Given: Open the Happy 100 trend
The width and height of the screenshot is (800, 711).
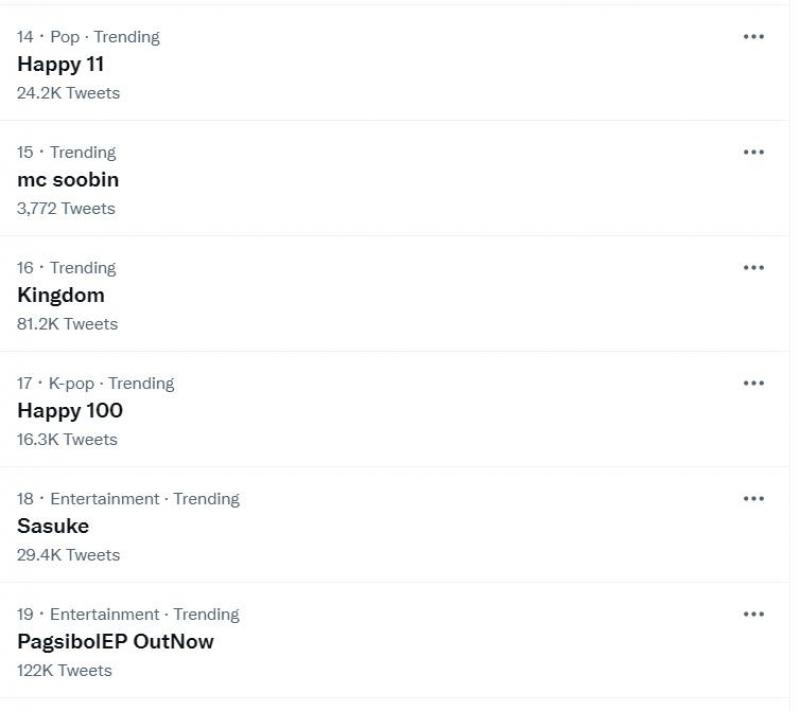Looking at the screenshot, I should tap(70, 411).
